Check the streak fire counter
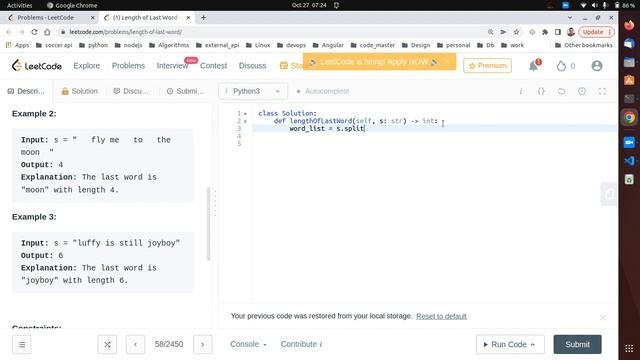The width and height of the screenshot is (640, 360). 566,66
